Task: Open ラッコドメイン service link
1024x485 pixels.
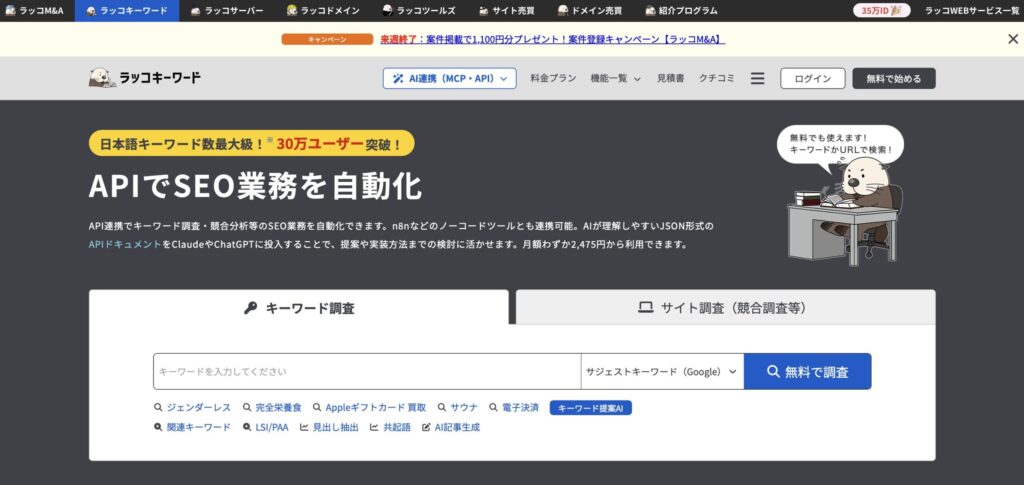Action: [x=323, y=10]
